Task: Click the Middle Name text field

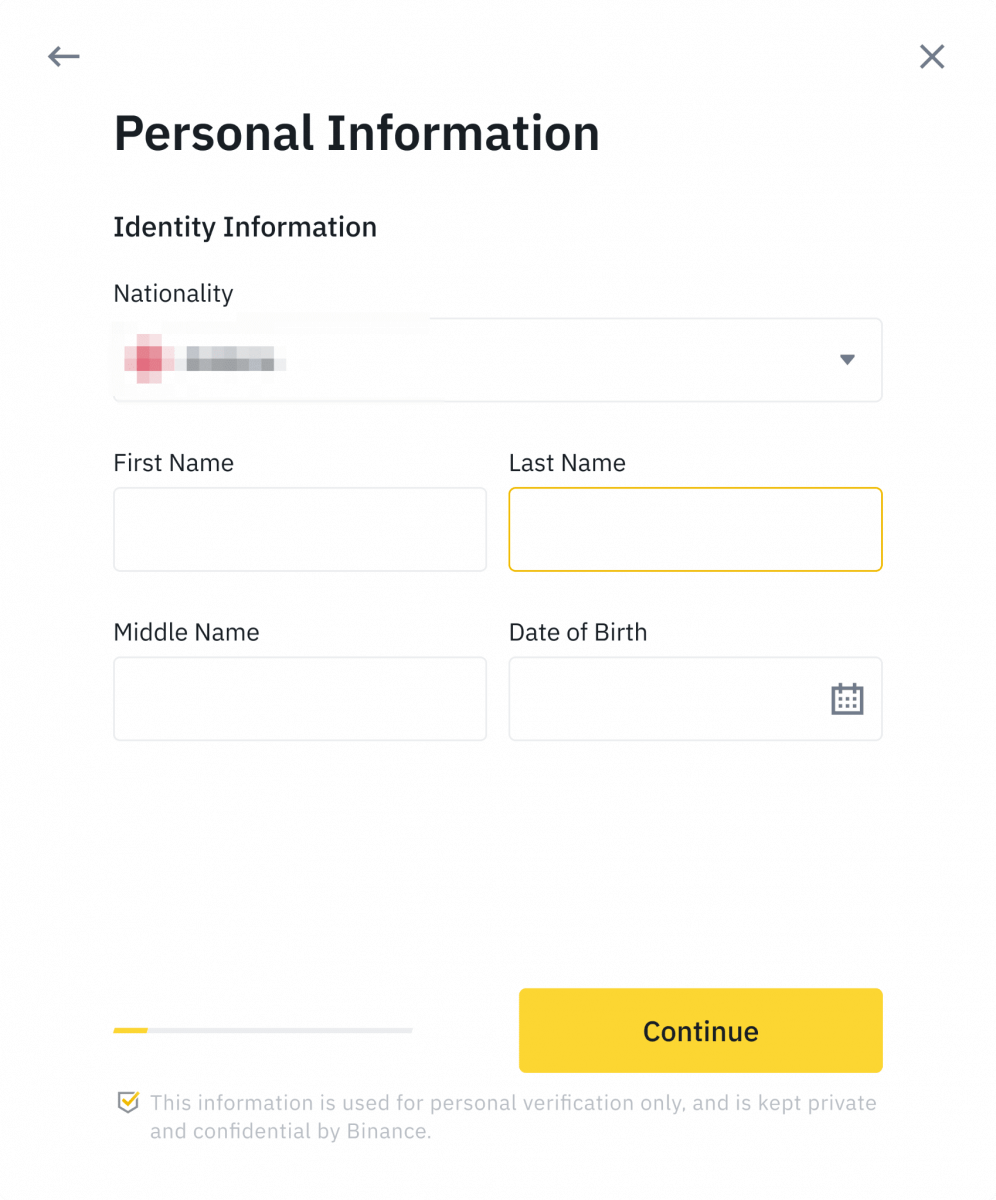Action: 299,698
